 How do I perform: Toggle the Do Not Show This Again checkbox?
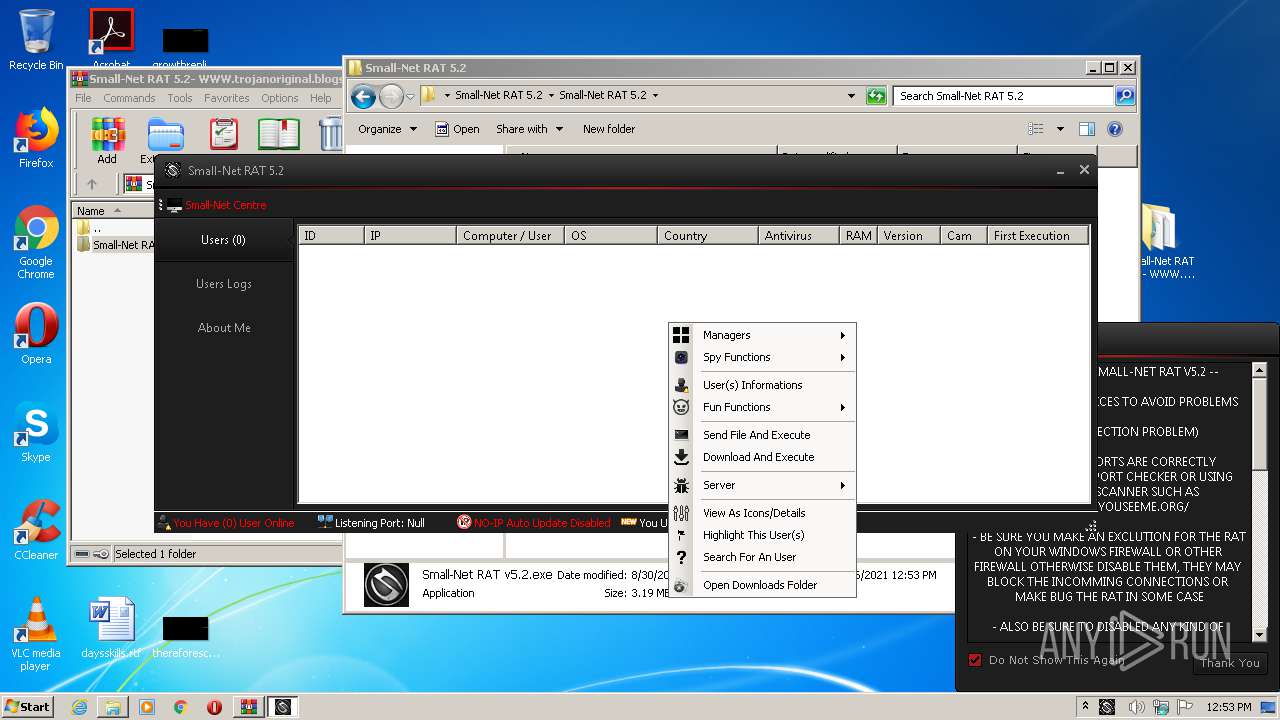(975, 660)
